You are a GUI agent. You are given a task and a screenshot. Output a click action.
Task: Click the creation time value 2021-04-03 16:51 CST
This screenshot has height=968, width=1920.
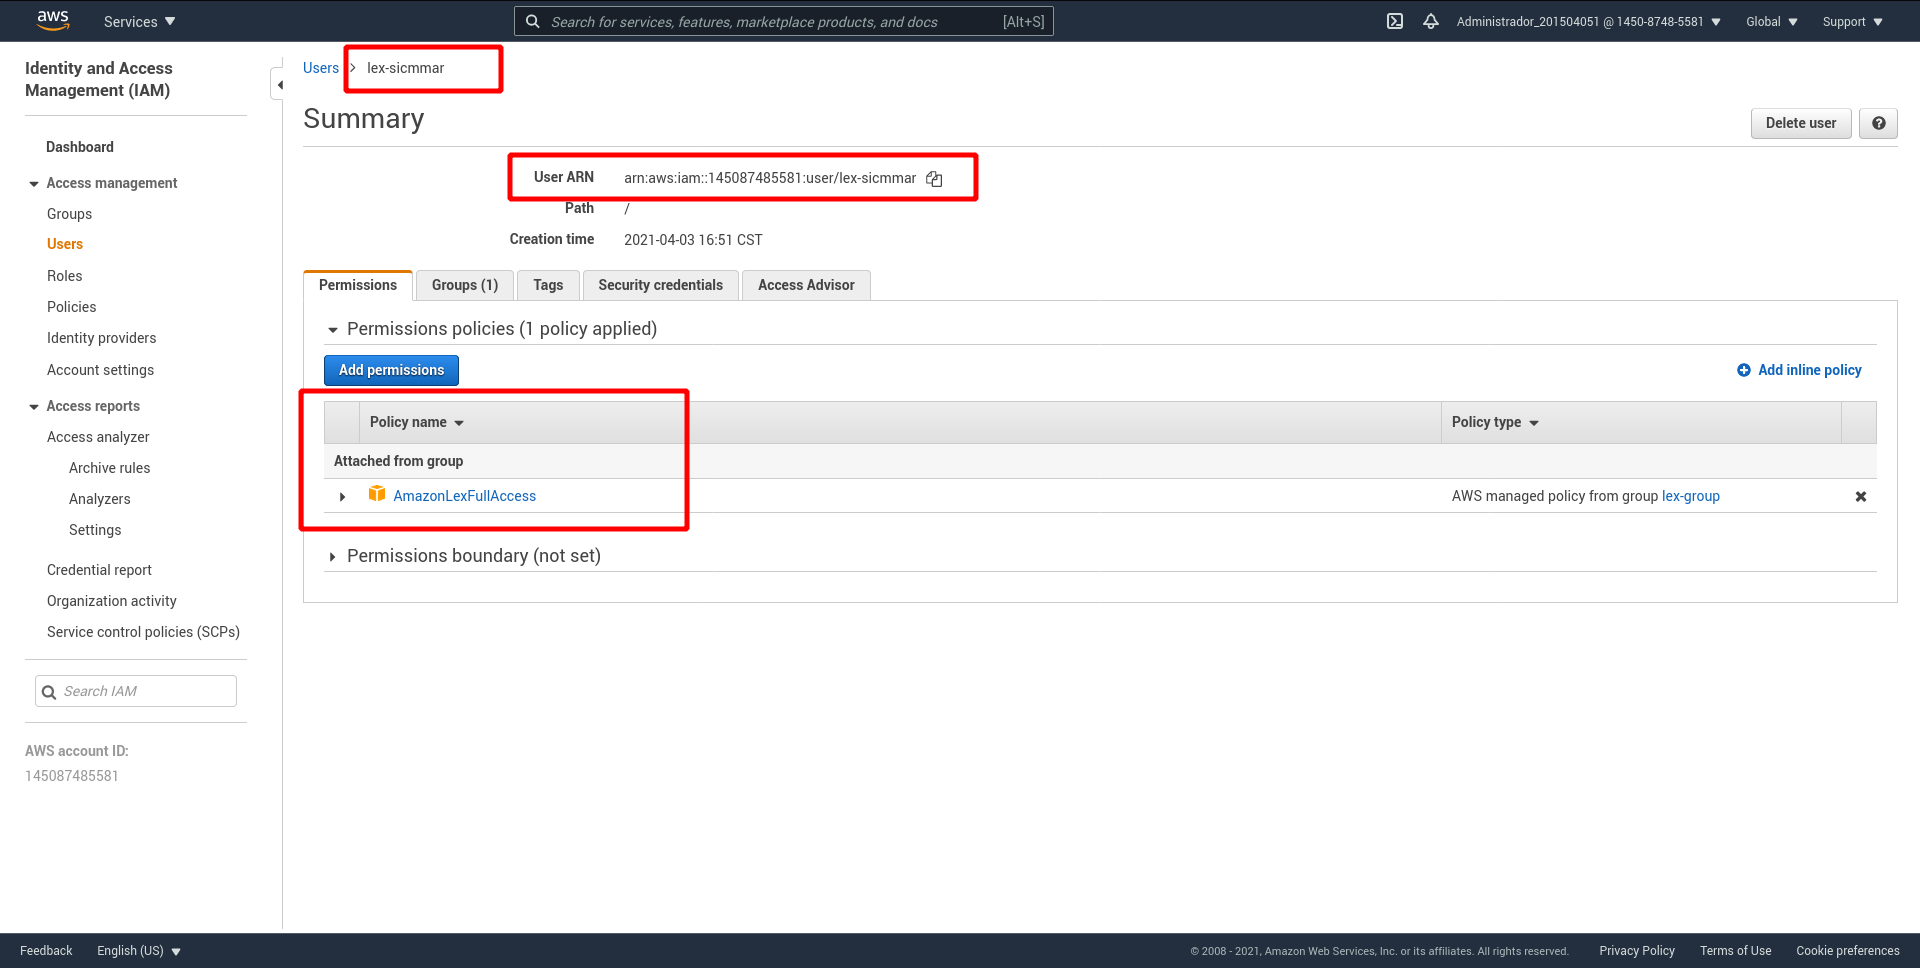tap(693, 240)
